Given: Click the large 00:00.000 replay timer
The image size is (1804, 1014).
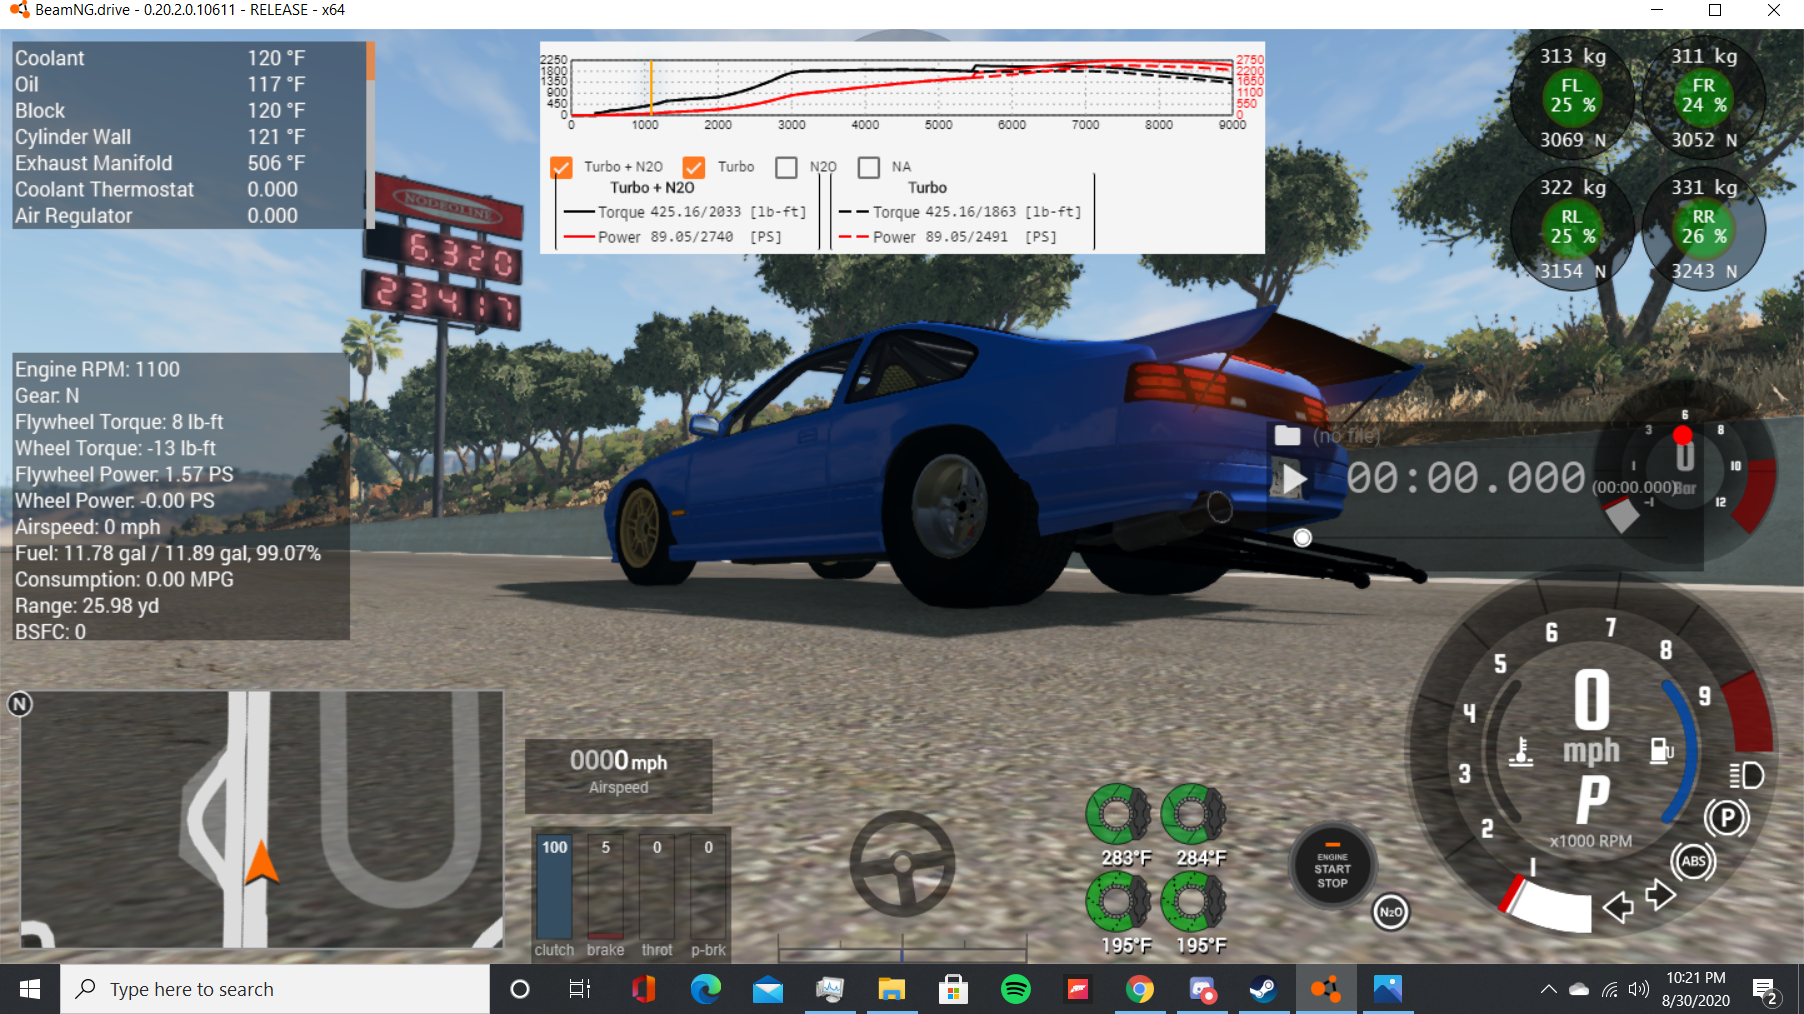Looking at the screenshot, I should point(1466,478).
